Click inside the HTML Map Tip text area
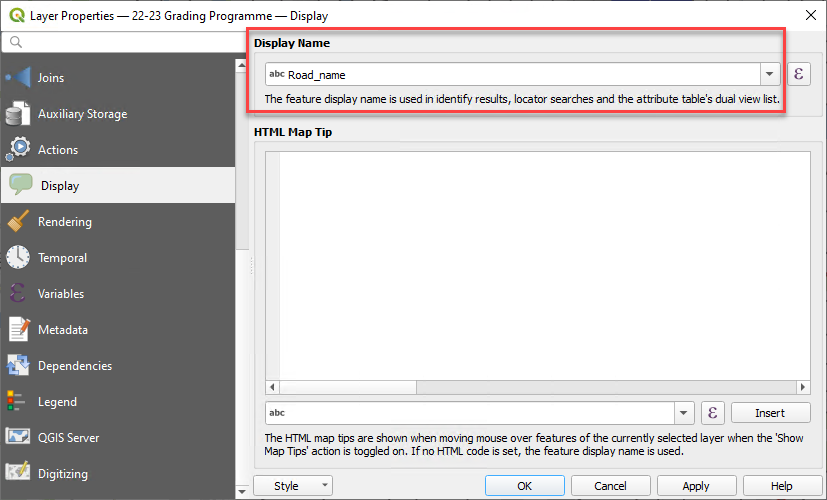Image resolution: width=827 pixels, height=500 pixels. pos(537,265)
